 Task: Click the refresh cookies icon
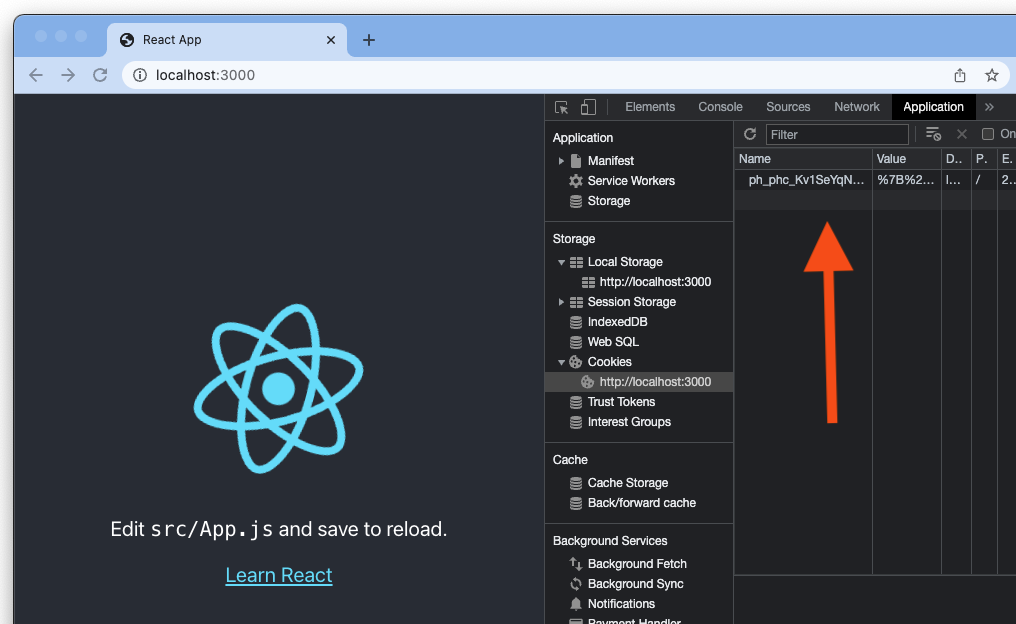[x=750, y=134]
